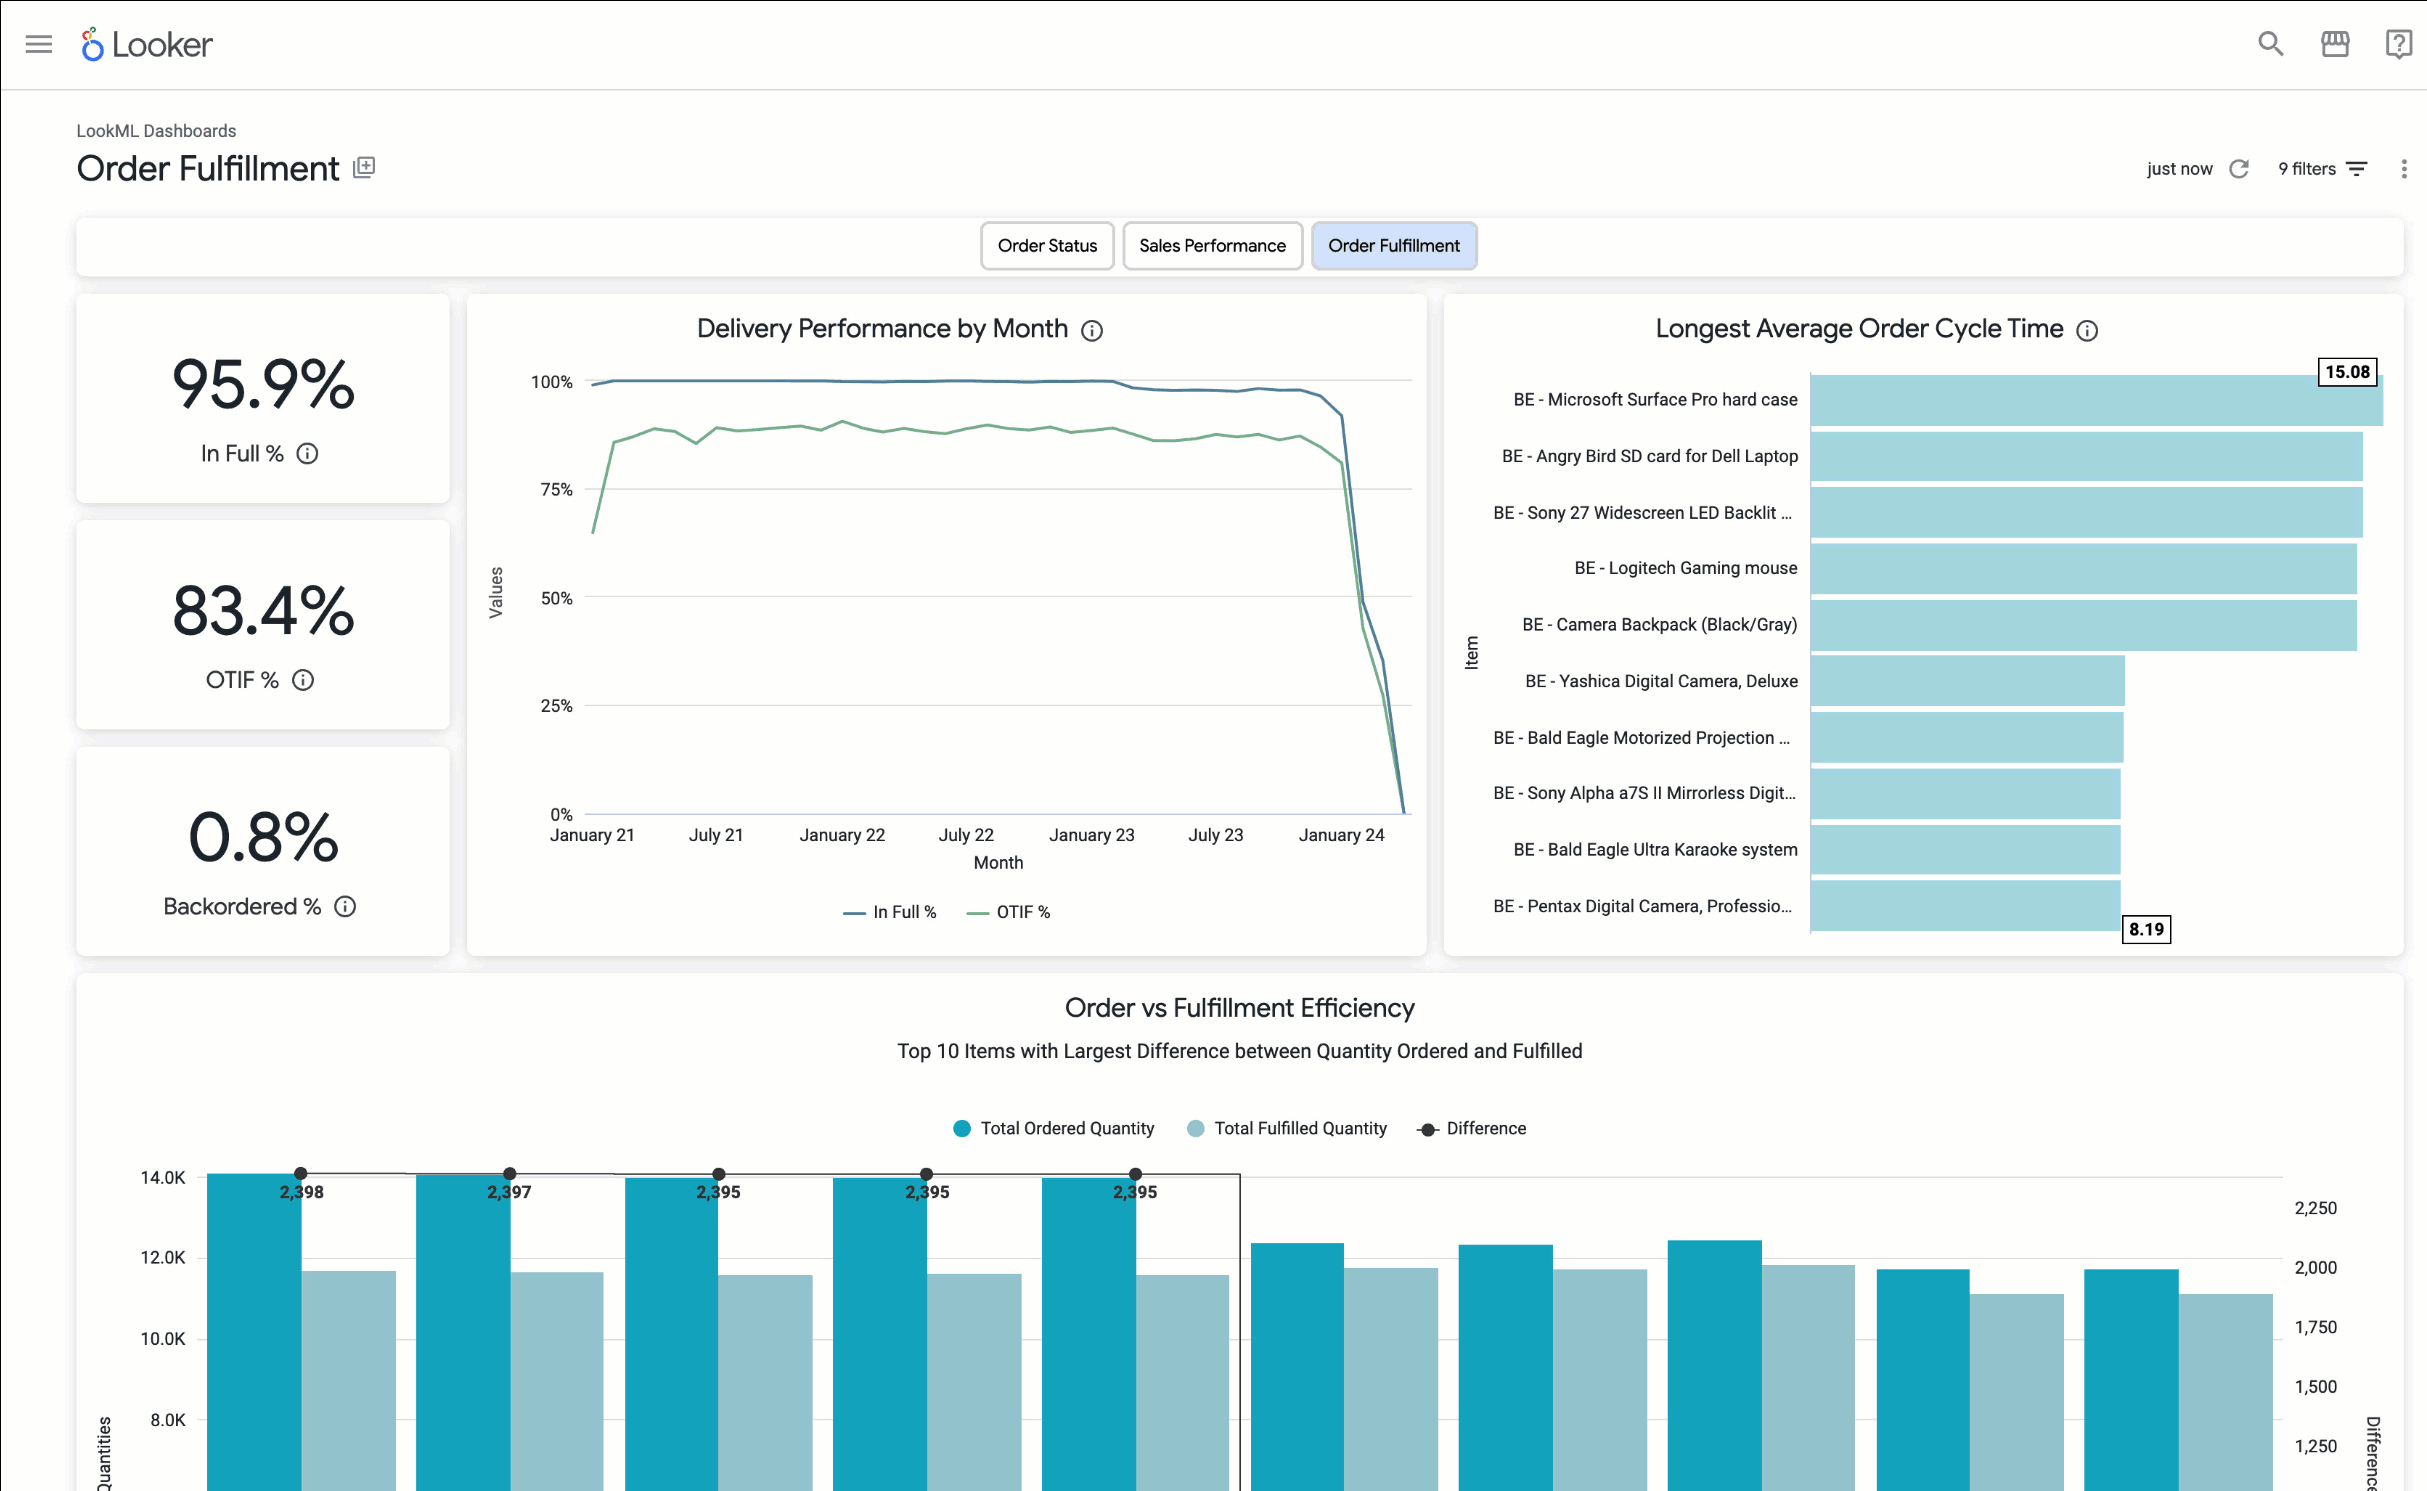Click the Sony Alpha a7S II Mirrorless bar
Screen dimensions: 2427x1491
(x=1965, y=793)
